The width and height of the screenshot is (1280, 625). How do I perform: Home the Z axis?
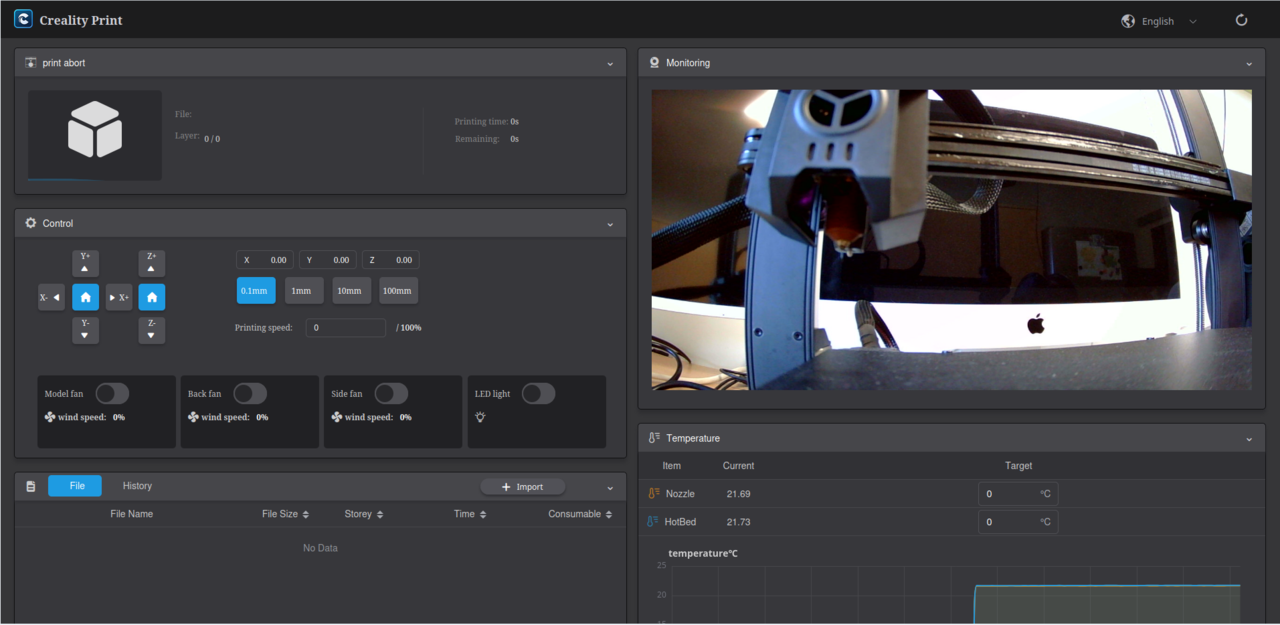[152, 297]
